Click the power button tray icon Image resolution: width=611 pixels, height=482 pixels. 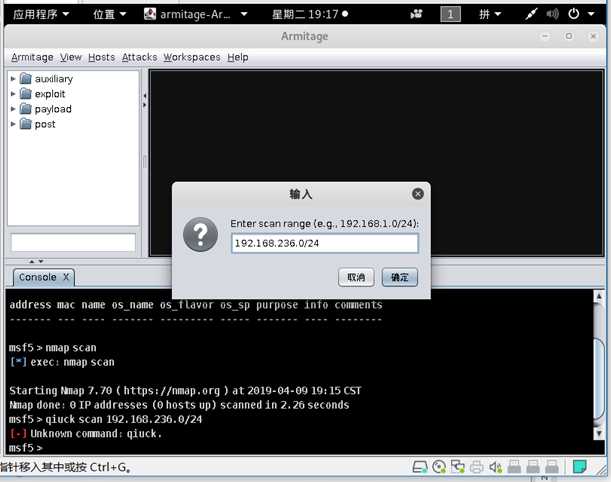574,14
